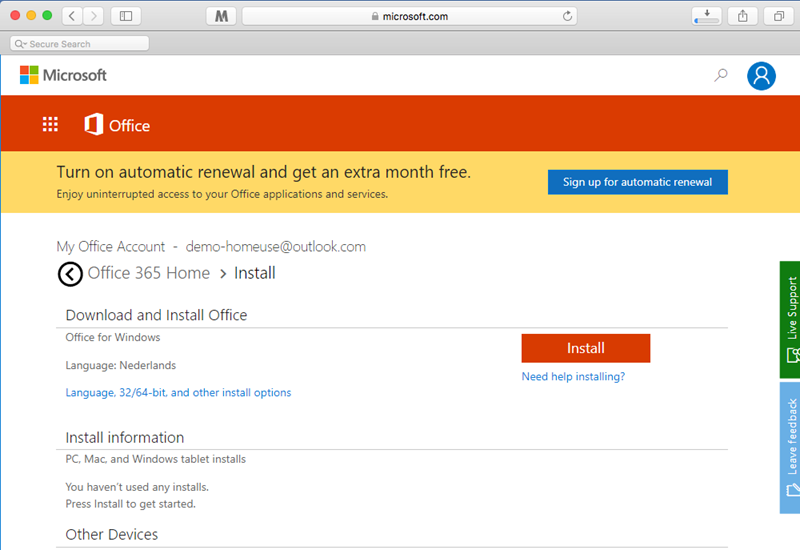Open Need help installing link
Image resolution: width=800 pixels, height=550 pixels.
coord(573,377)
